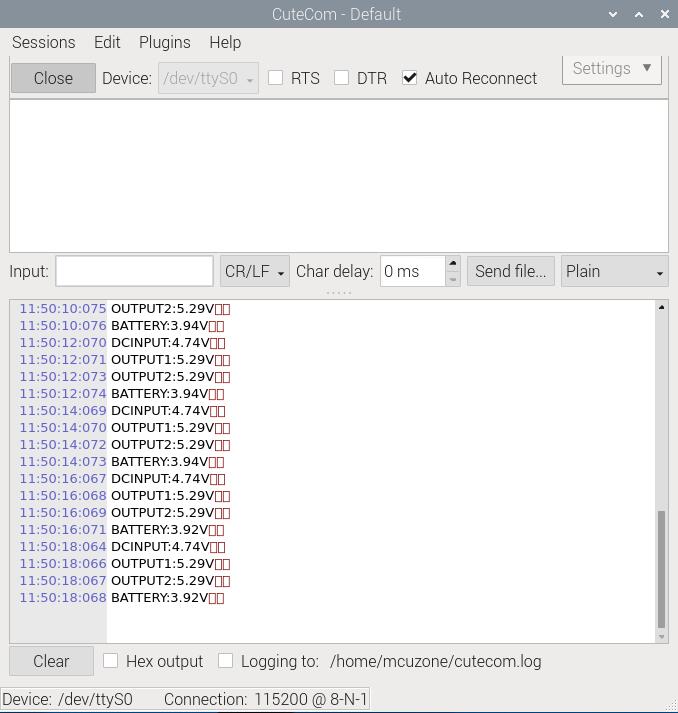678x713 pixels.
Task: Open the Plain protocol dropdown
Action: click(x=615, y=271)
